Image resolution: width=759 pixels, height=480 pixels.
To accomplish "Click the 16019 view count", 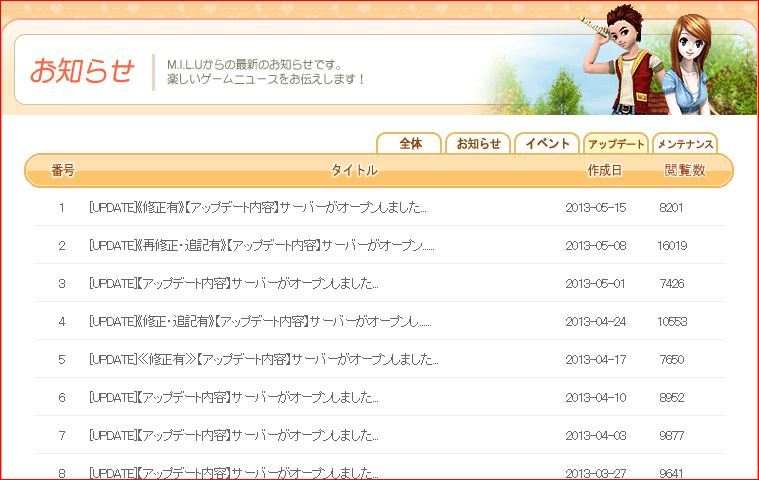I will click(671, 246).
